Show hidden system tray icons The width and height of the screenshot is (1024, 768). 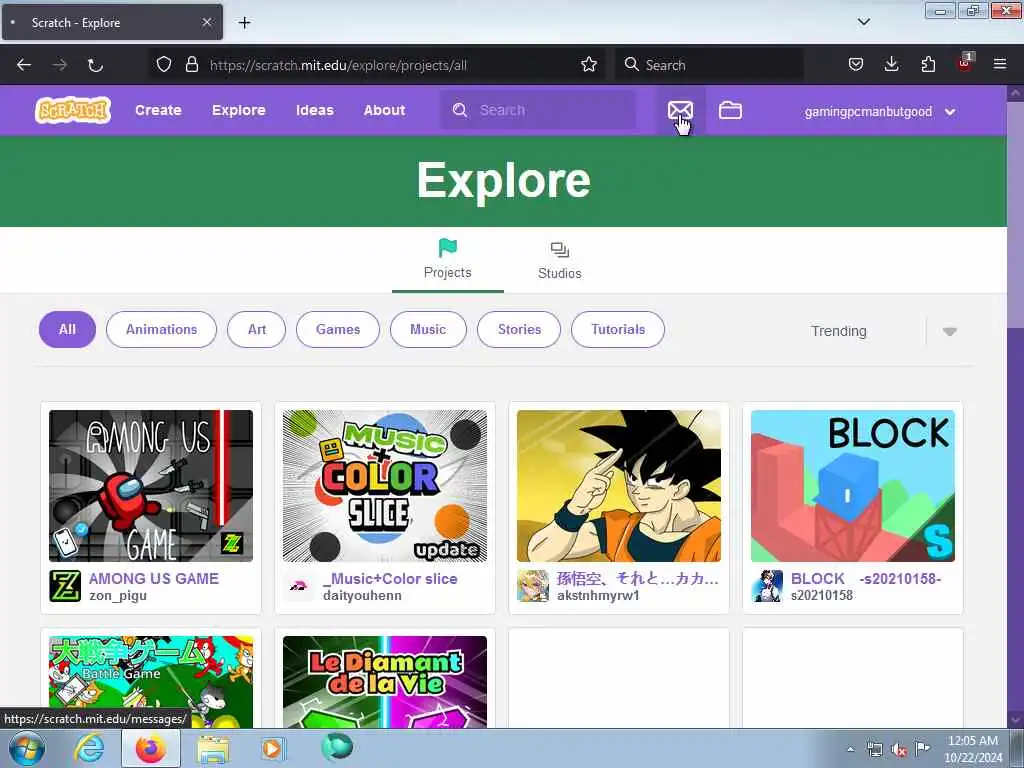point(850,749)
